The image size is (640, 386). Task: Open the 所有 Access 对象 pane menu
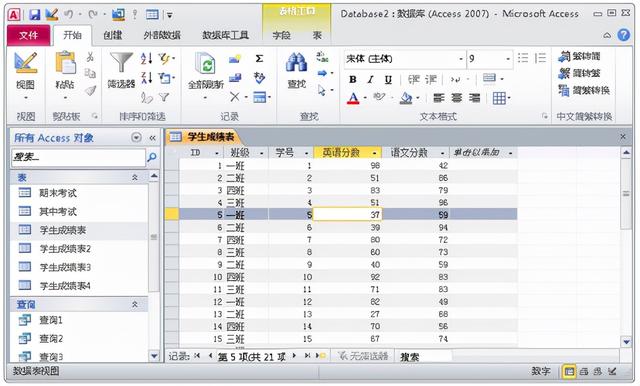(136, 138)
